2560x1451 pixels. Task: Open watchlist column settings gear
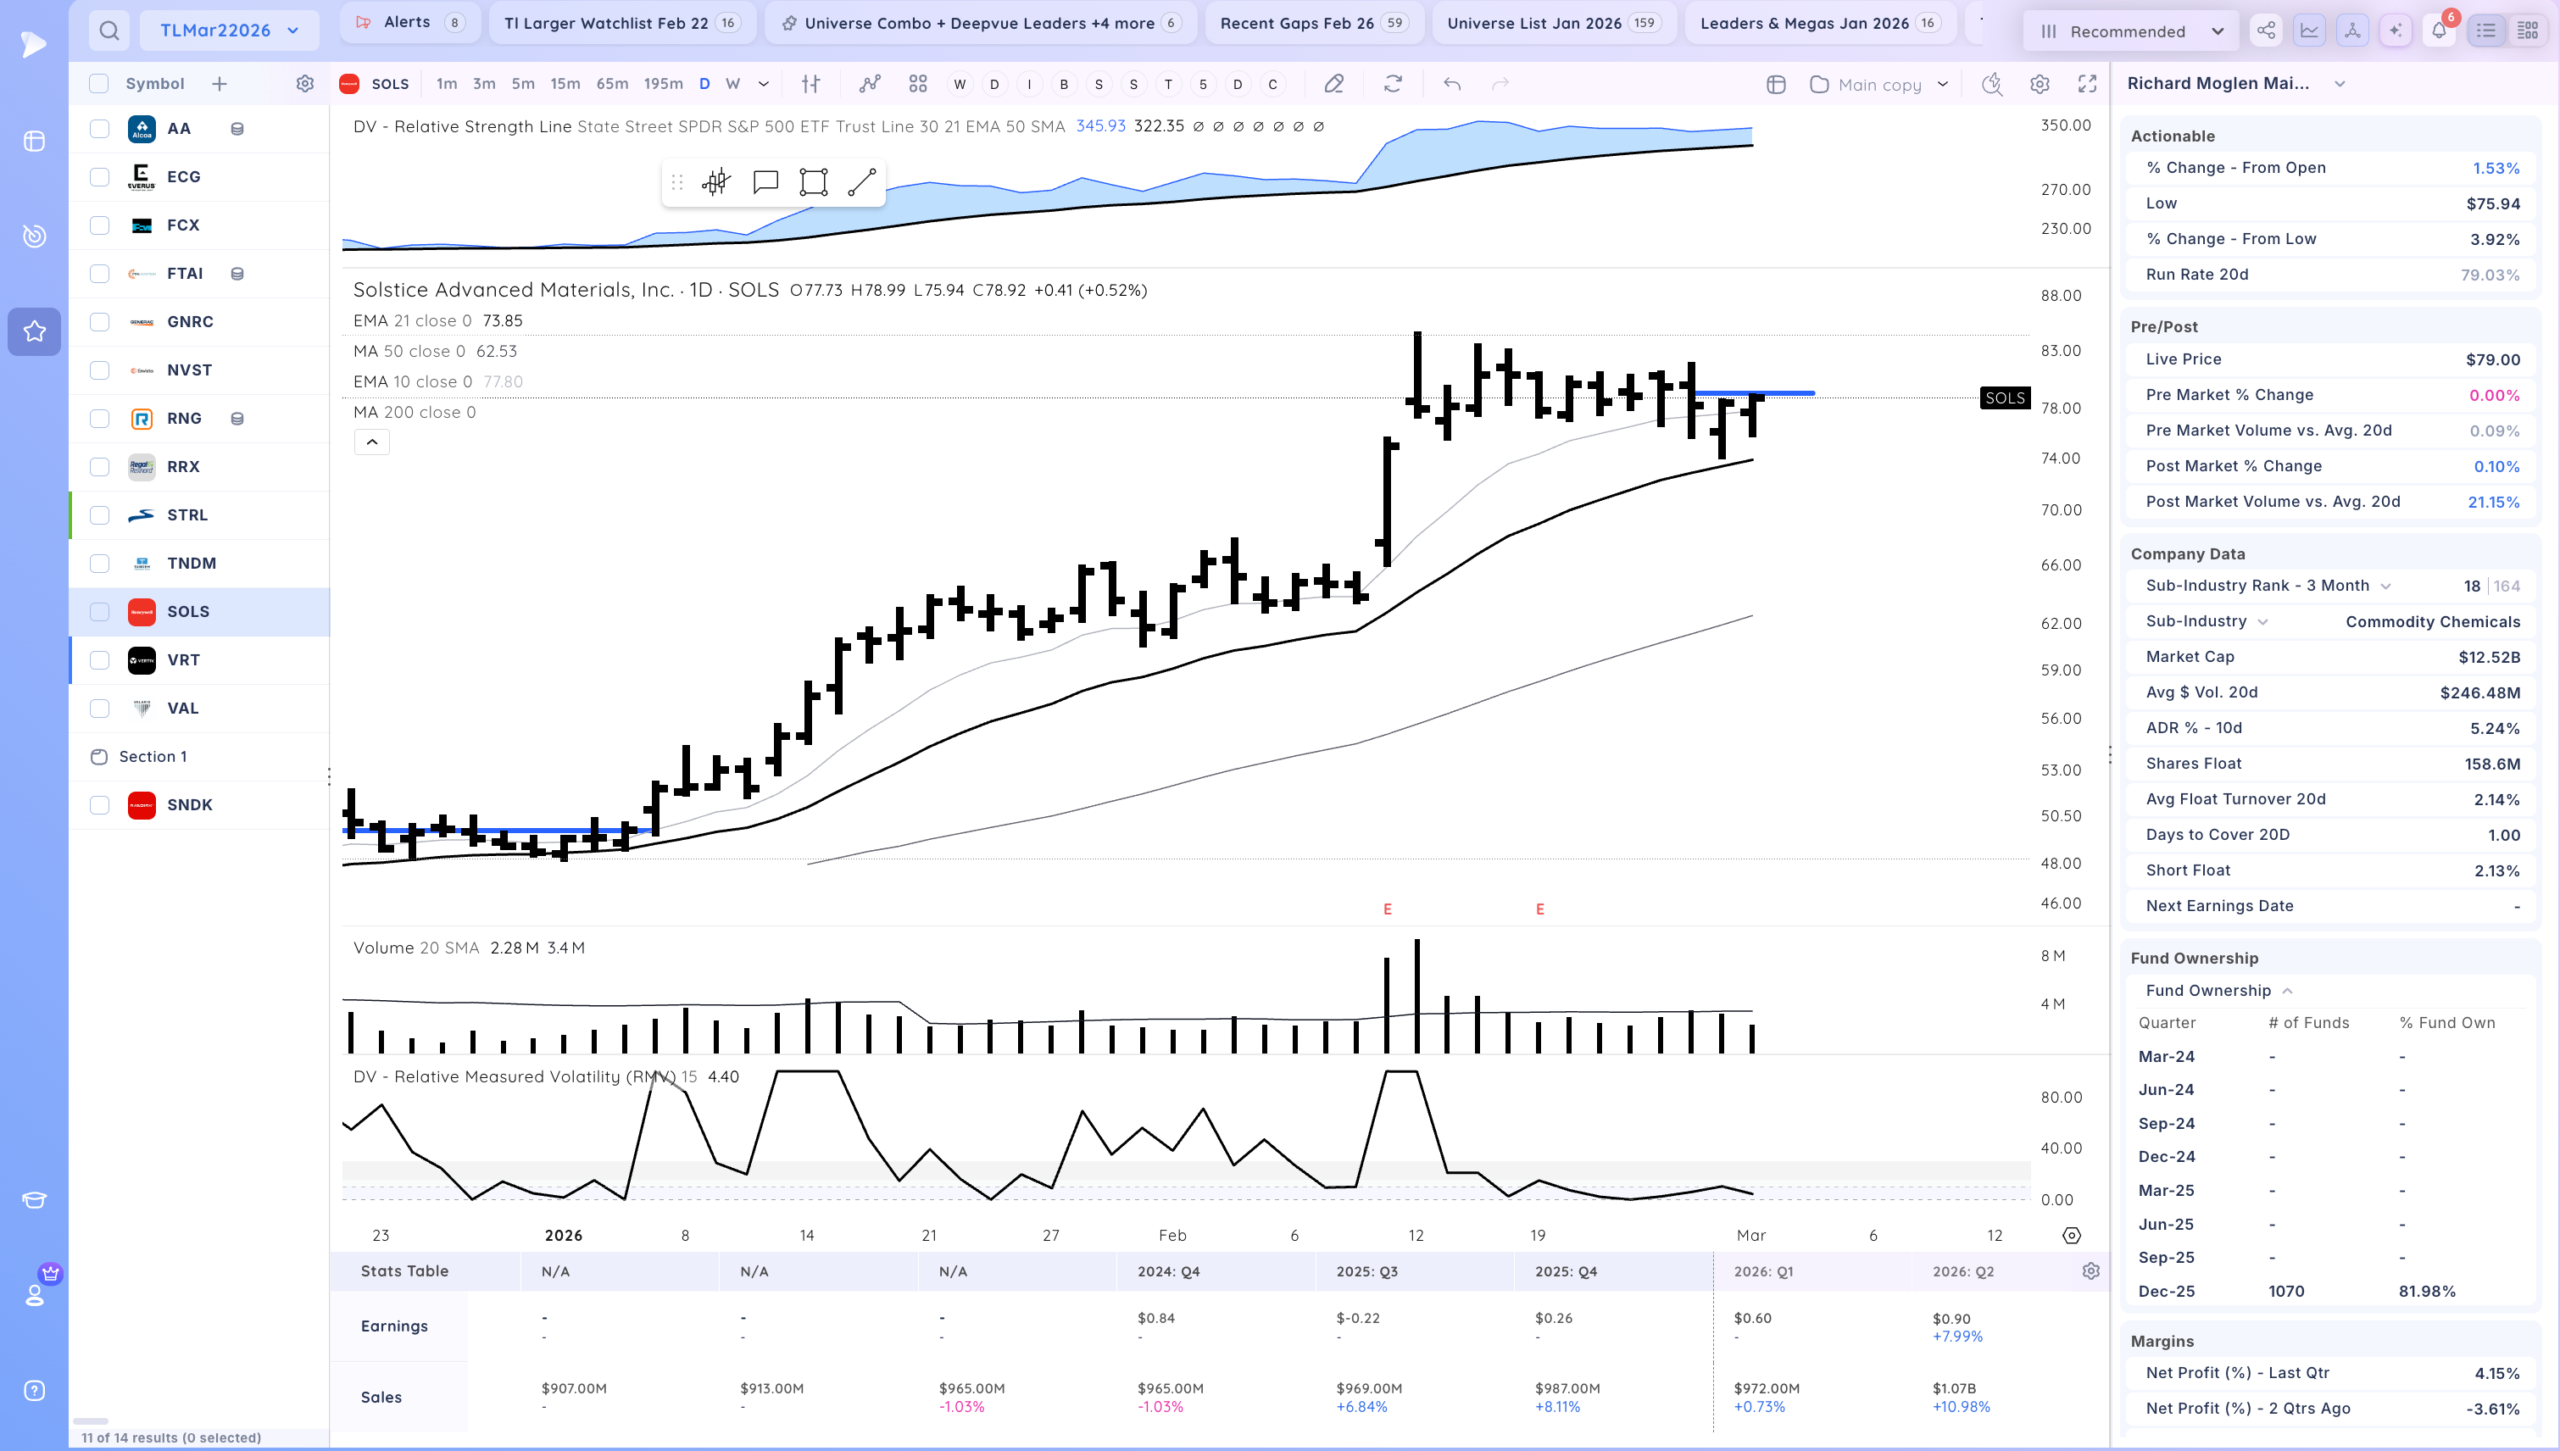tap(305, 84)
